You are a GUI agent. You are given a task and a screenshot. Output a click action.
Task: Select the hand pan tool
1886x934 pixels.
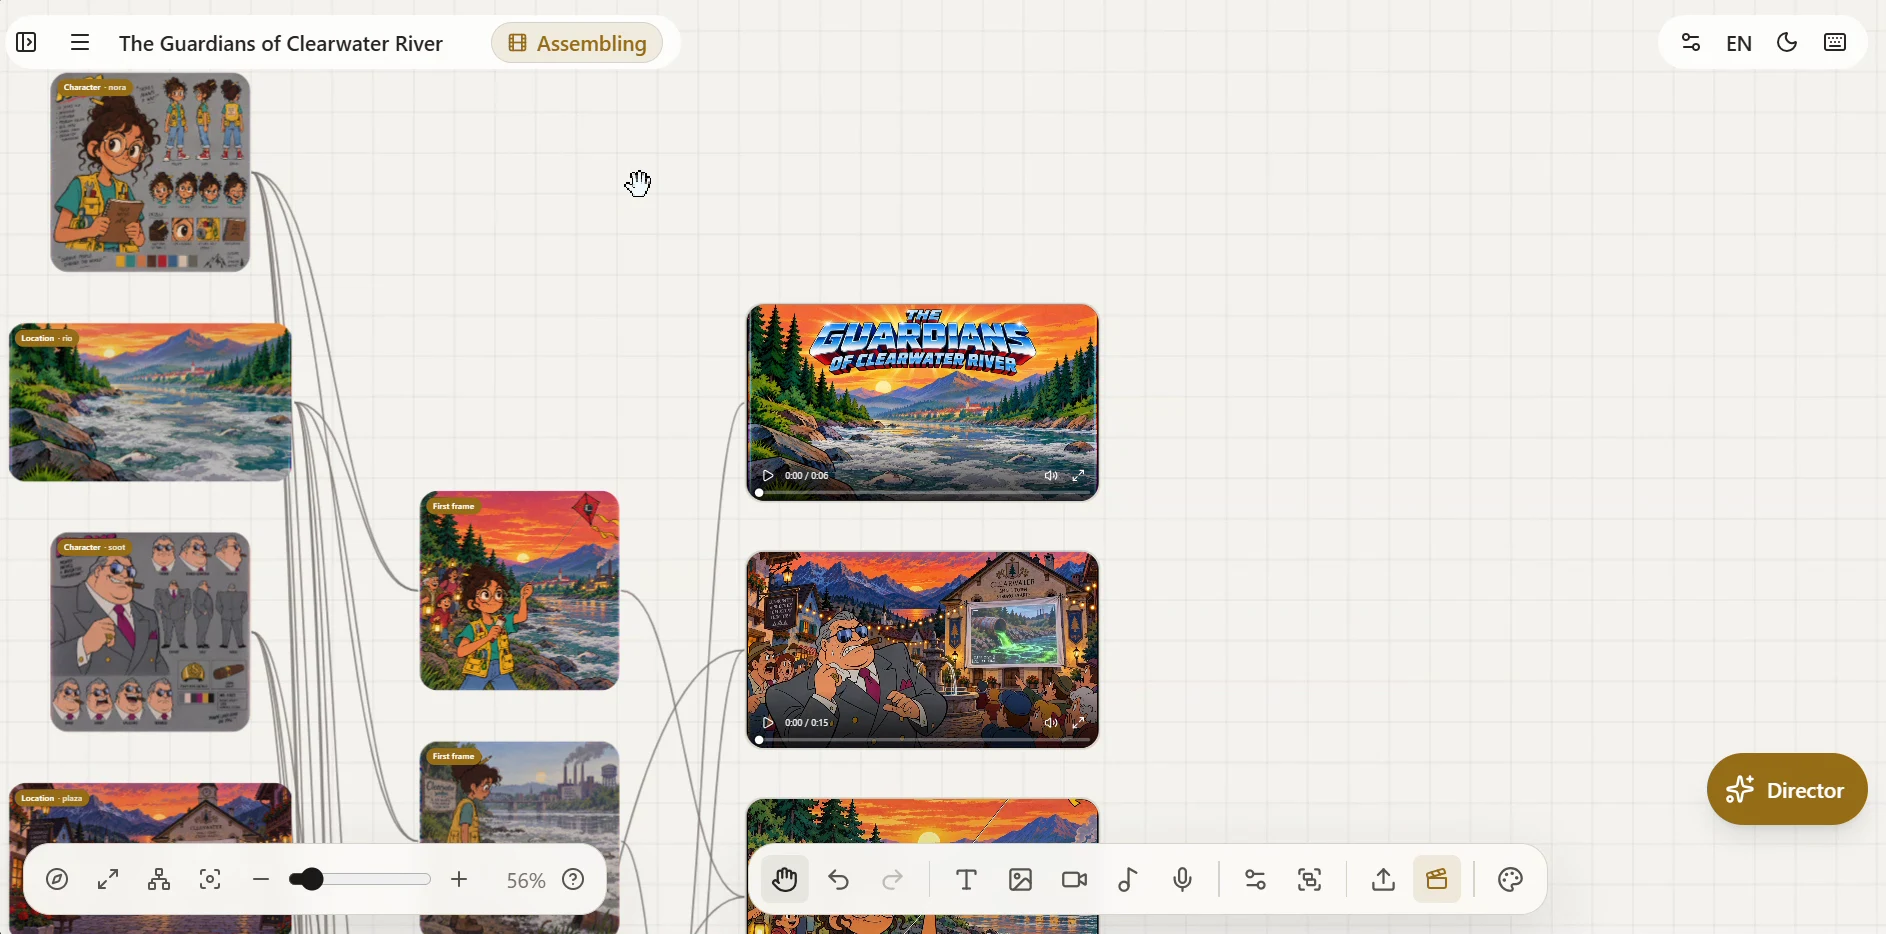(x=785, y=880)
